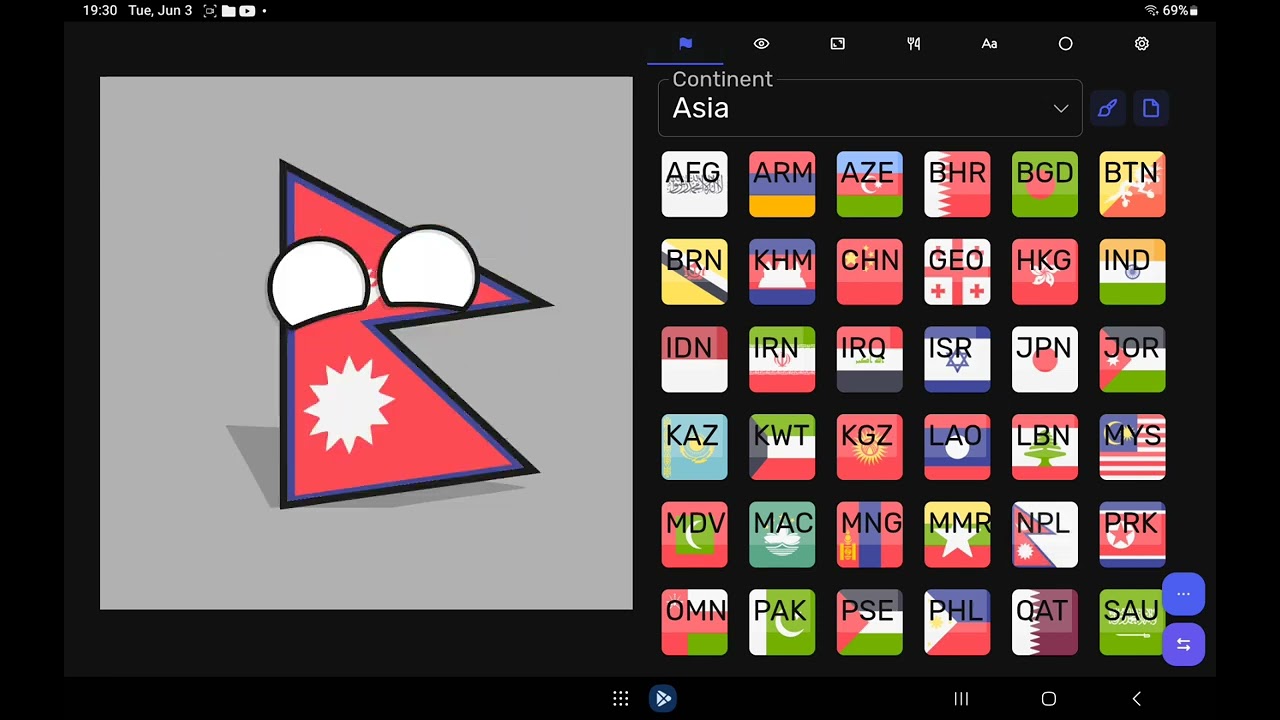Choose the MAC Macau flag tile
Image resolution: width=1280 pixels, height=720 pixels.
coord(782,535)
